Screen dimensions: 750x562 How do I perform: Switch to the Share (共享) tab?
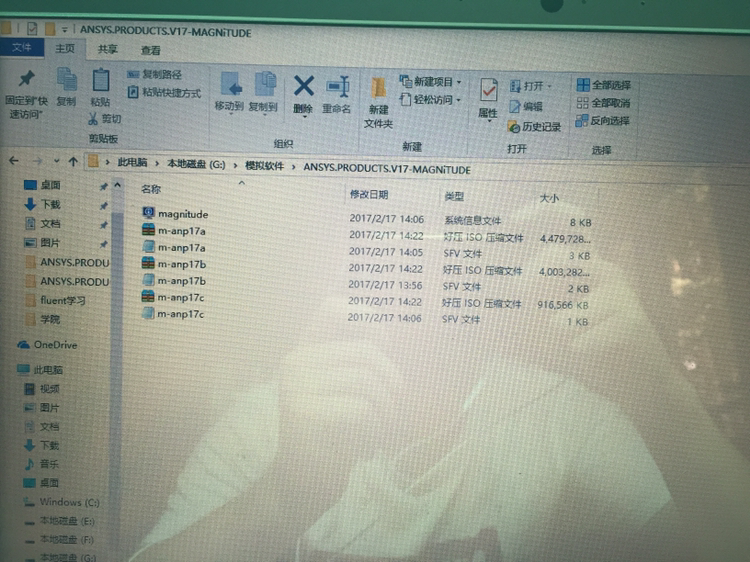coord(108,49)
